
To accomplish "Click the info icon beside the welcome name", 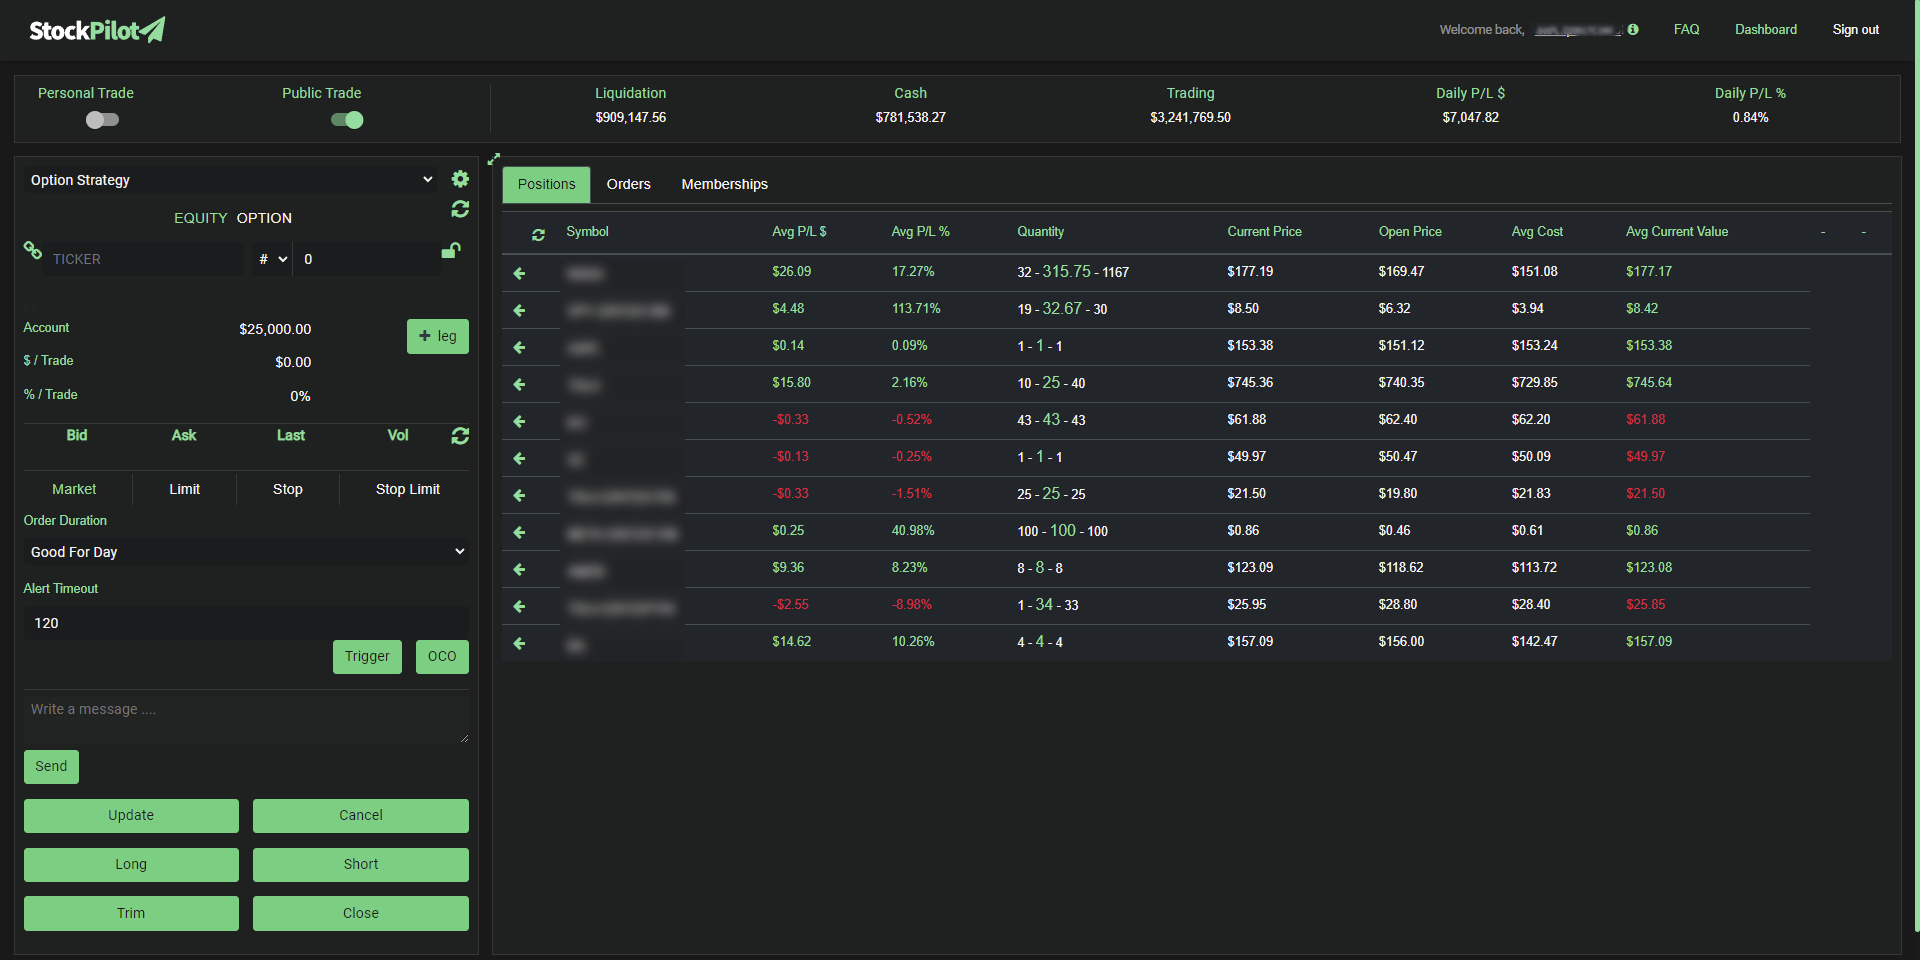I will (x=1633, y=29).
